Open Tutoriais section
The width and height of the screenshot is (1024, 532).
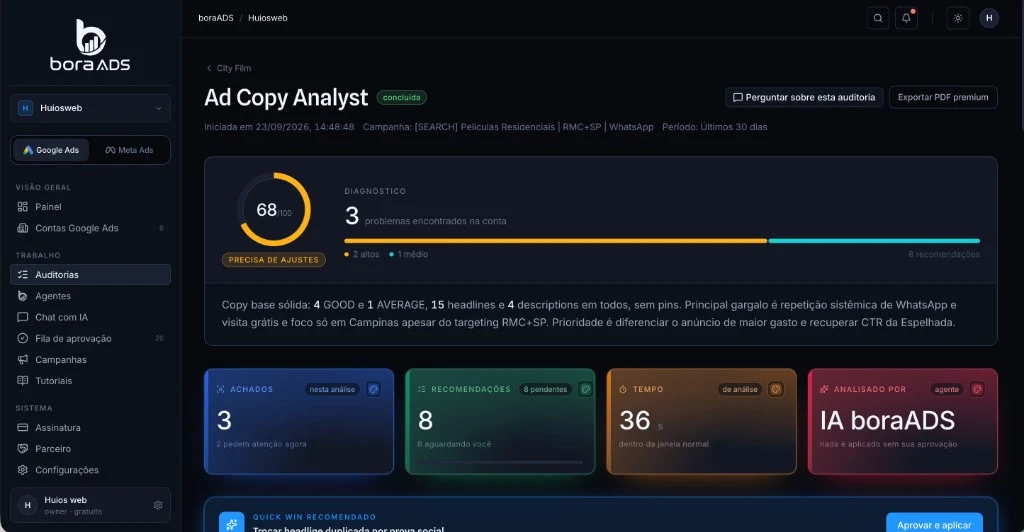coord(90,381)
